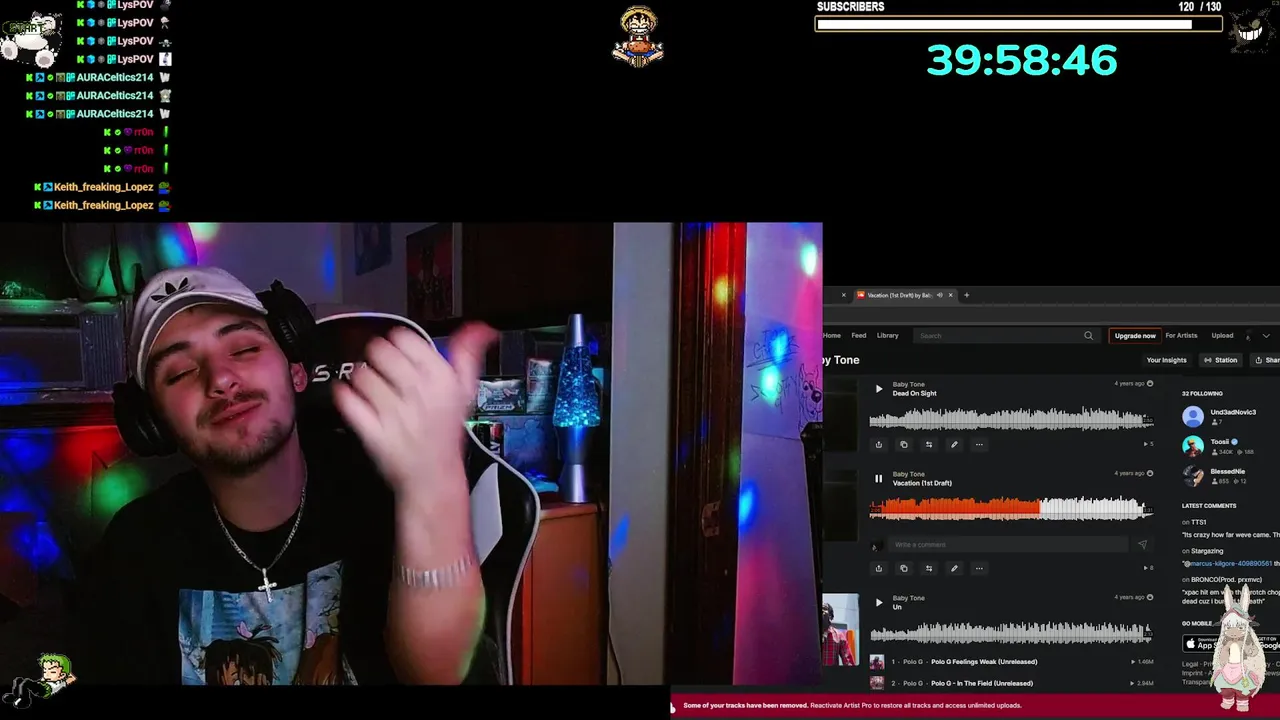
Task: Repost the Vacation (1st Draft) track
Action: 929,568
